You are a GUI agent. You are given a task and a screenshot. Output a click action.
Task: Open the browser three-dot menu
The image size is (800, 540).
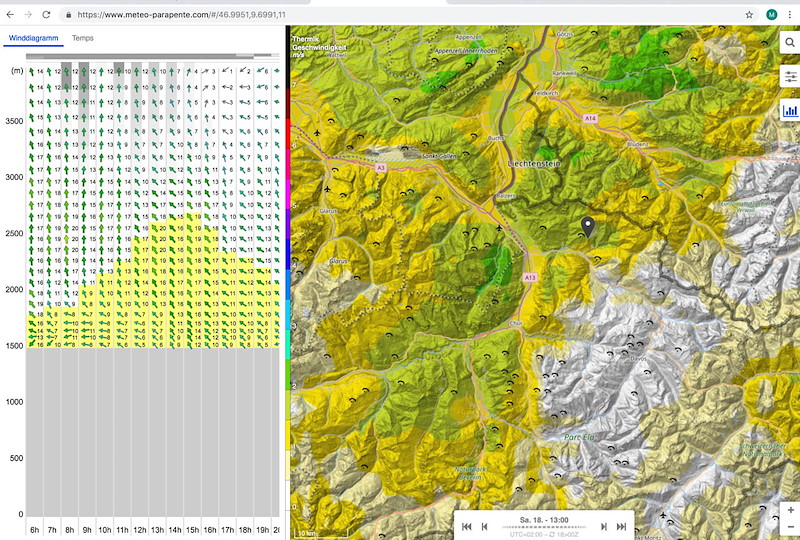(790, 15)
